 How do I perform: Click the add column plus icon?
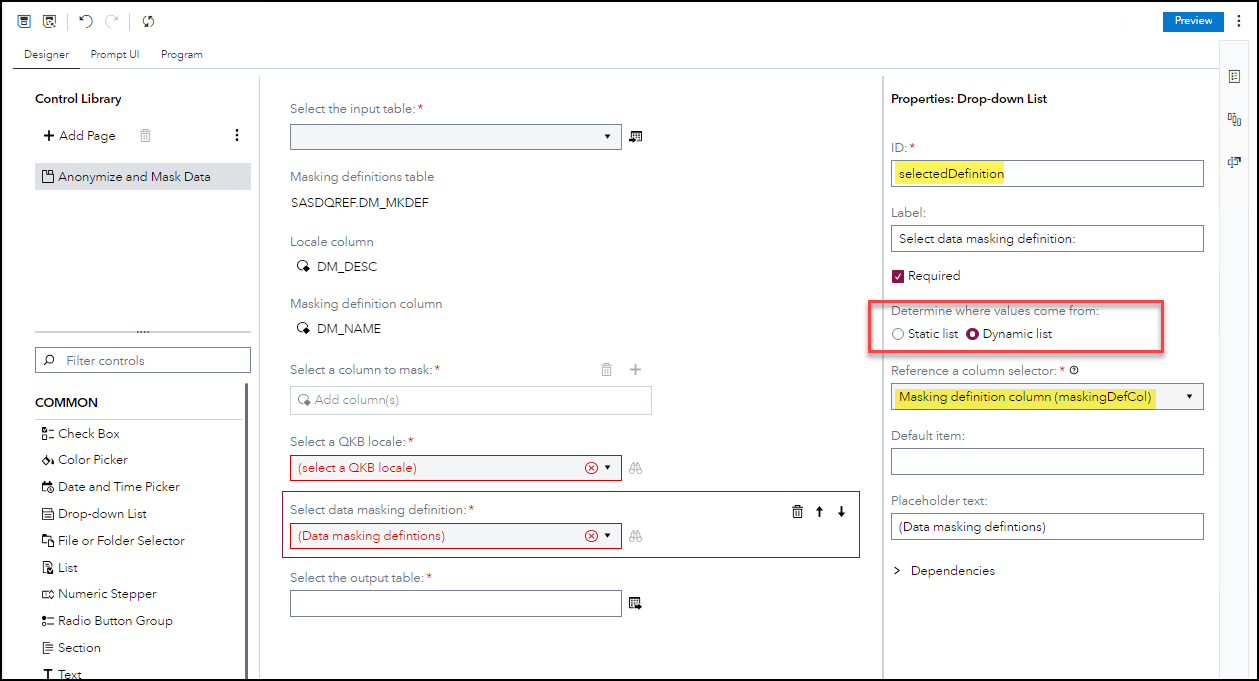click(x=635, y=369)
